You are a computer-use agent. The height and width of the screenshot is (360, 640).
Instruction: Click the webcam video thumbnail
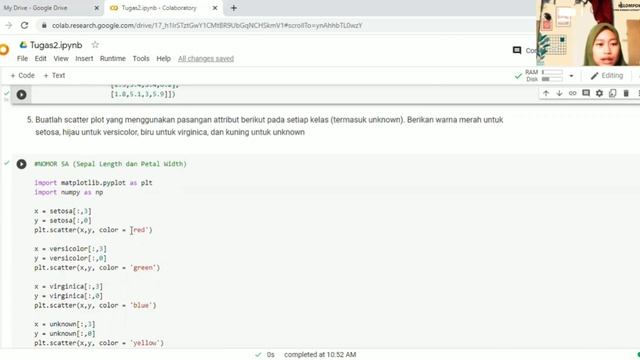(588, 33)
